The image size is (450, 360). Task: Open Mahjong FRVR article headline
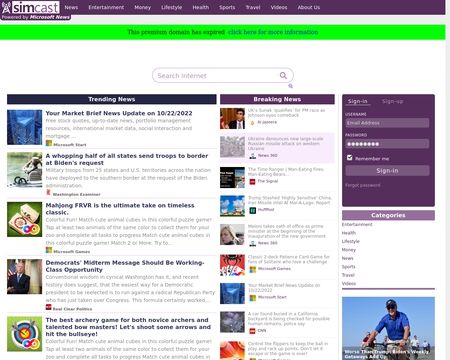coord(120,209)
